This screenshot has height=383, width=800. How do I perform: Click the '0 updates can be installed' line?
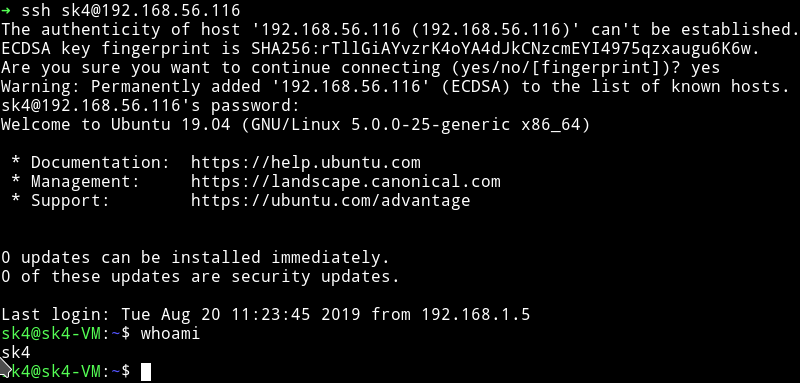[195, 258]
